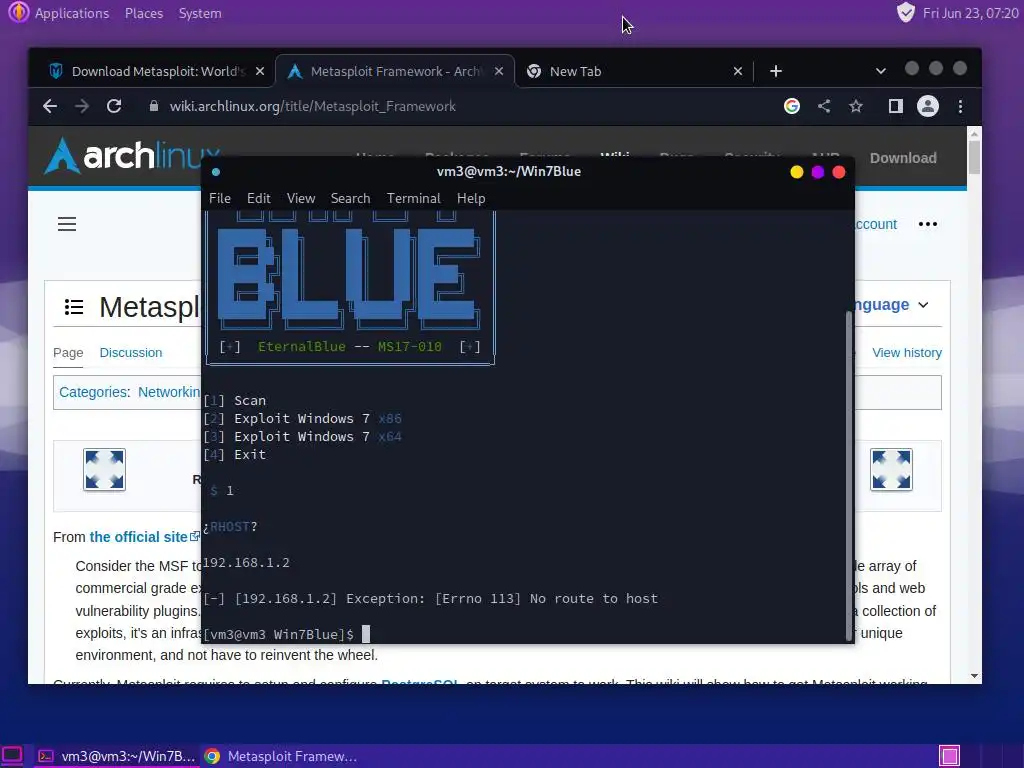Open the Chrome side panel icon
Viewport: 1024px width, 768px height.
(895, 106)
